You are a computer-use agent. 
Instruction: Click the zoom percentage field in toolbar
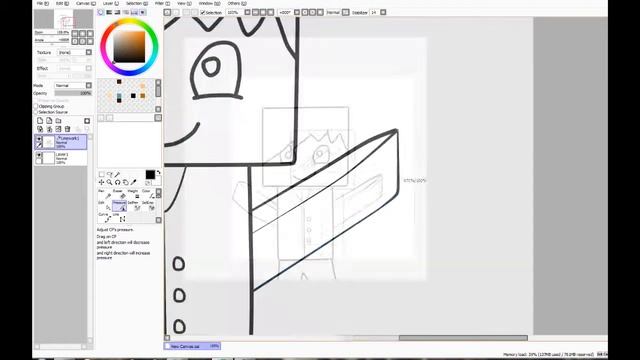pyautogui.click(x=235, y=13)
